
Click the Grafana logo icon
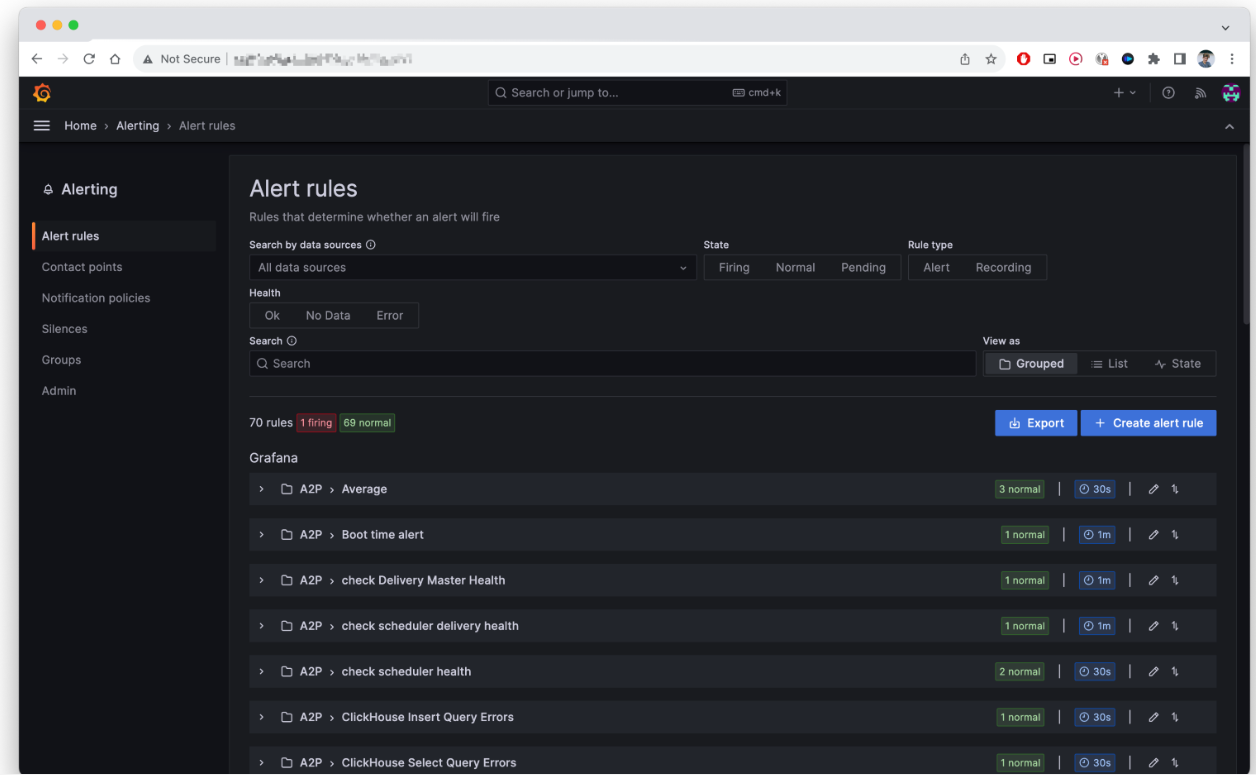click(42, 93)
